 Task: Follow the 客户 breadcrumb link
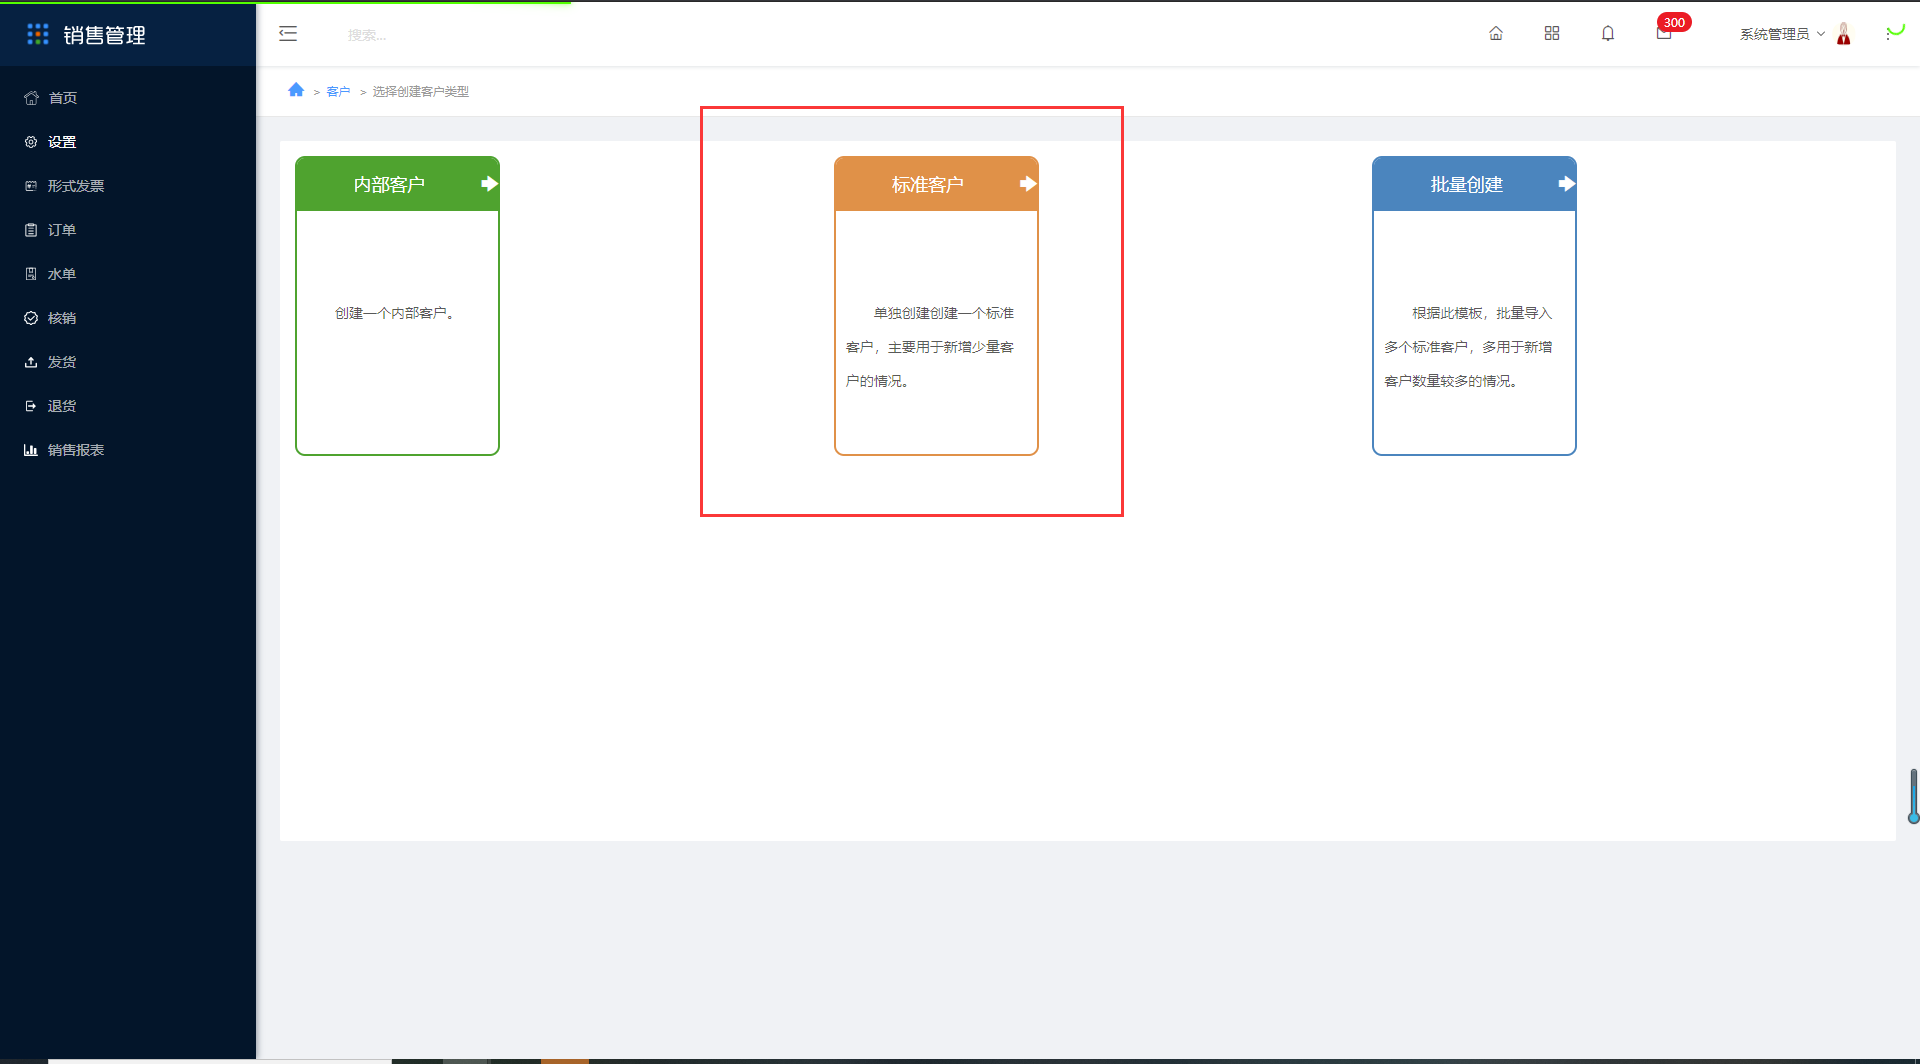(338, 92)
